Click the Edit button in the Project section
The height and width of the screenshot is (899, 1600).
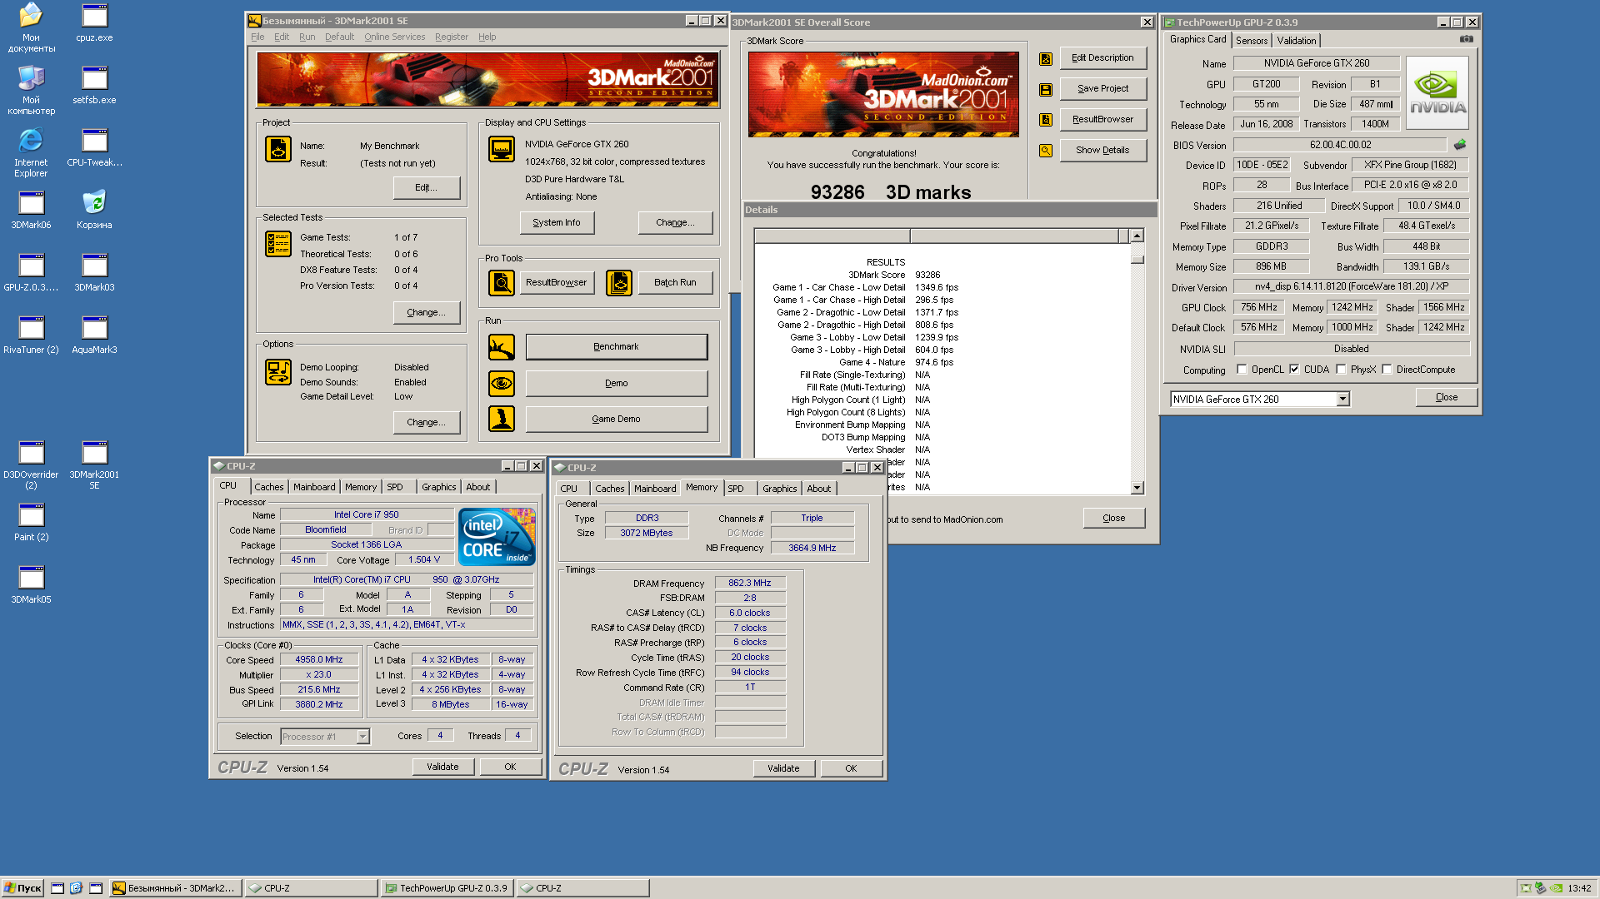pyautogui.click(x=426, y=188)
